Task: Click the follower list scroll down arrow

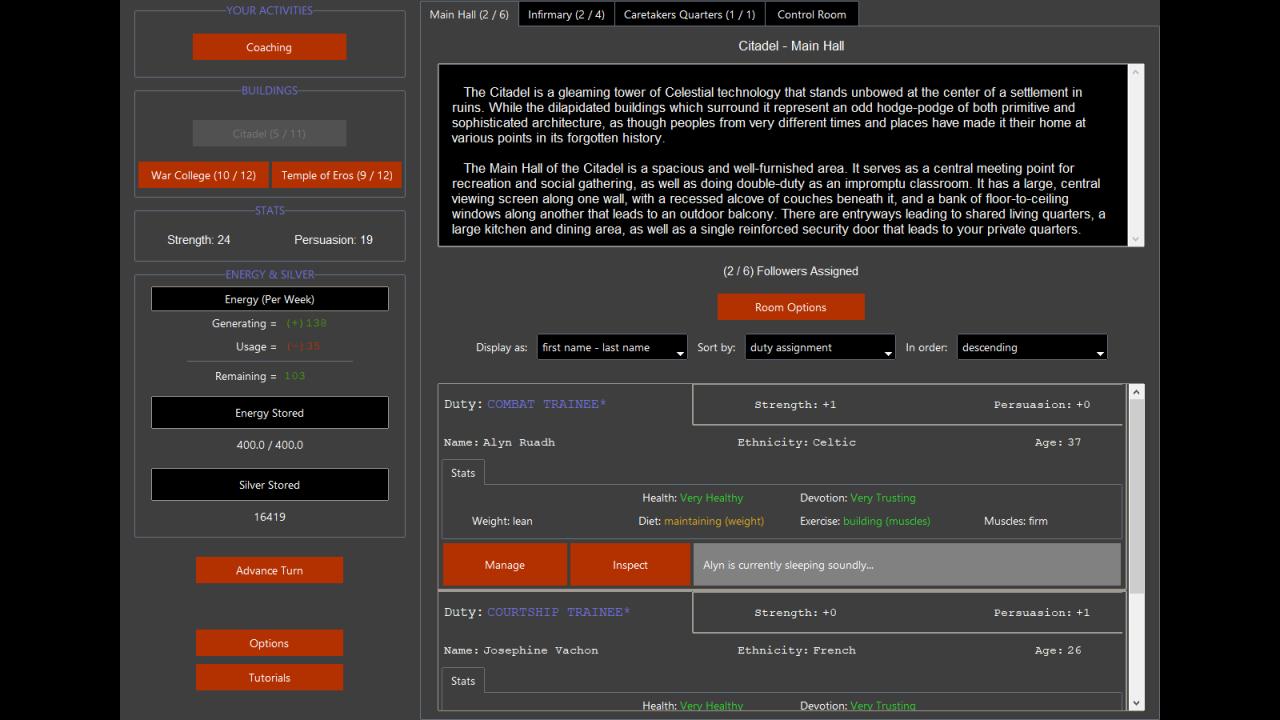Action: pos(1135,703)
